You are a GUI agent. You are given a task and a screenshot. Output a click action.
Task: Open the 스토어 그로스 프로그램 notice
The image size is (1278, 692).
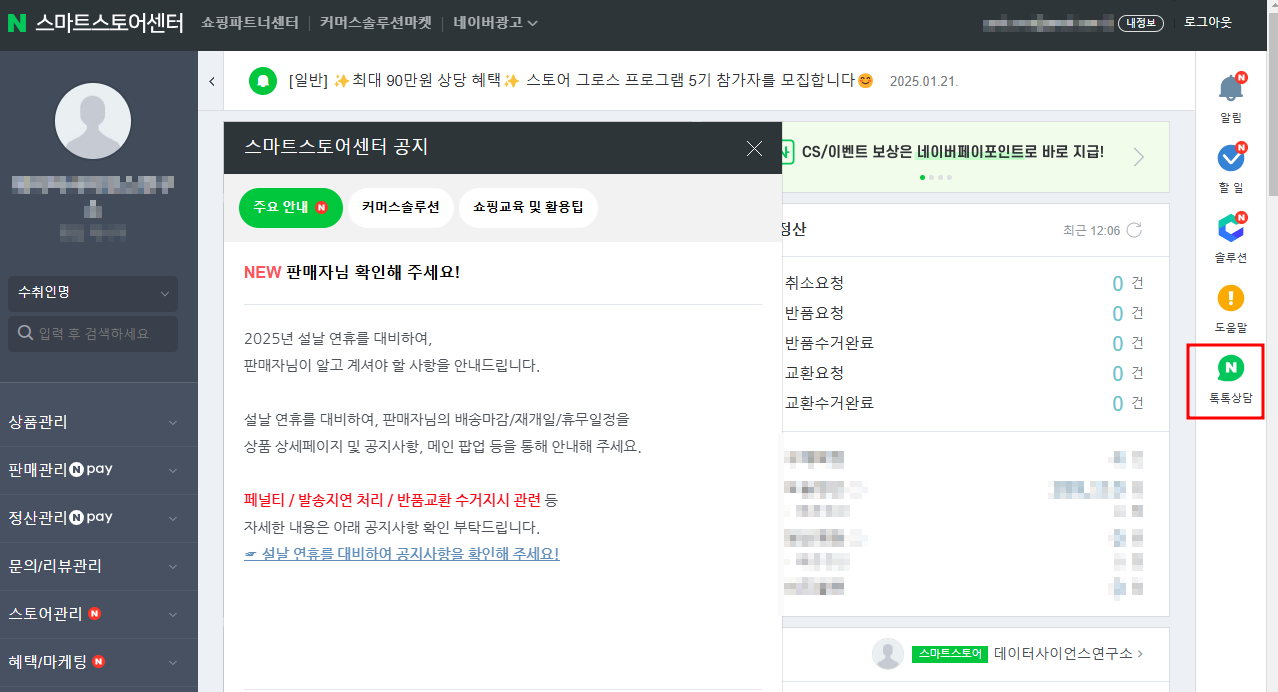(x=581, y=80)
